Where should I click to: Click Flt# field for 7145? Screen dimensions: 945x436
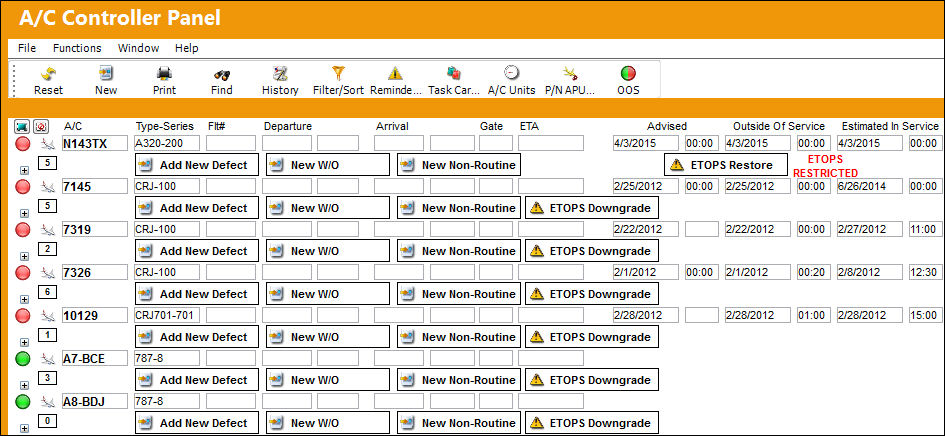coord(231,186)
